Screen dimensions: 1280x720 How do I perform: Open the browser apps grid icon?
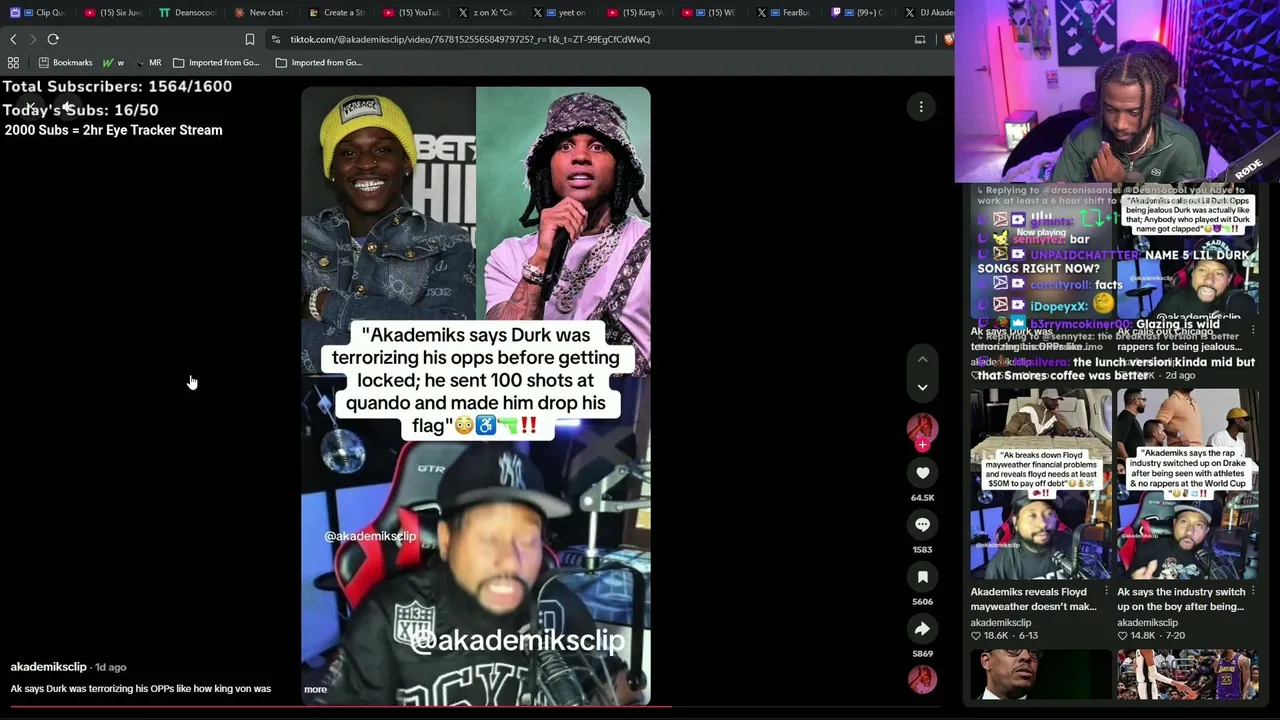pos(13,63)
